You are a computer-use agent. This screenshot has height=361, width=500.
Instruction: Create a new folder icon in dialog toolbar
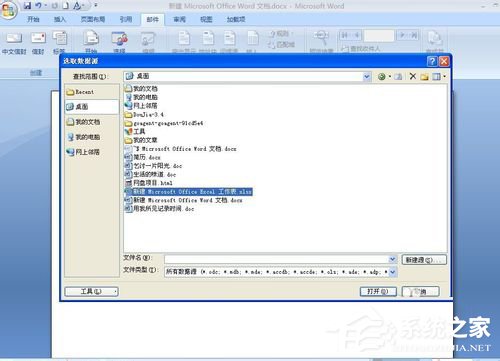pyautogui.click(x=424, y=77)
